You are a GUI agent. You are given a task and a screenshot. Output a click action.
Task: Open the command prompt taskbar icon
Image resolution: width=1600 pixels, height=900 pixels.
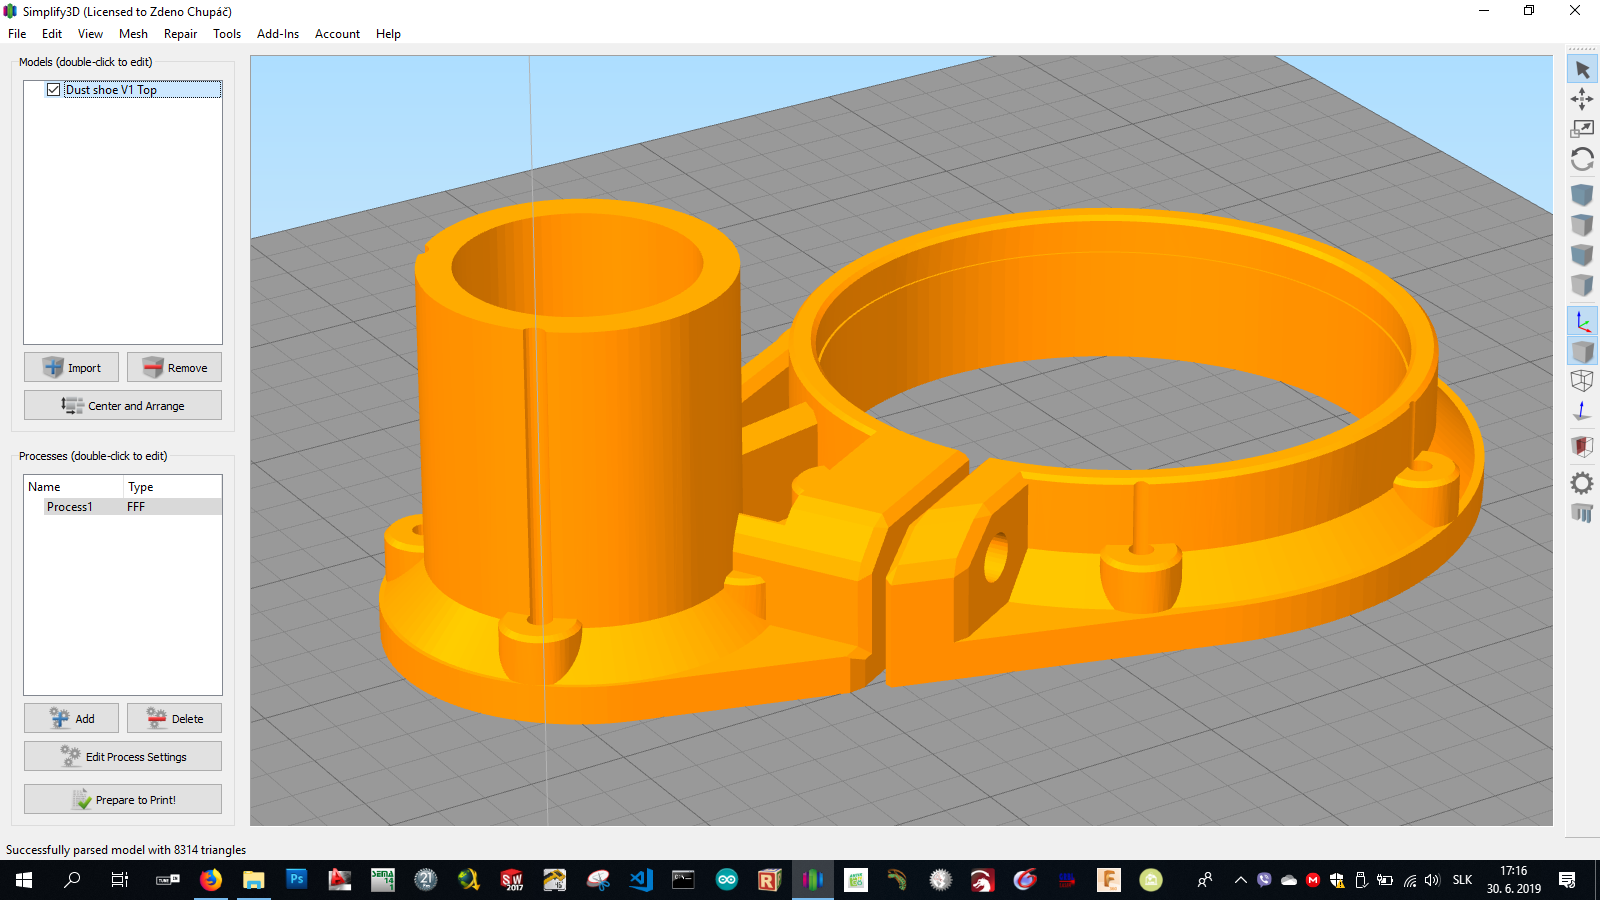click(684, 880)
